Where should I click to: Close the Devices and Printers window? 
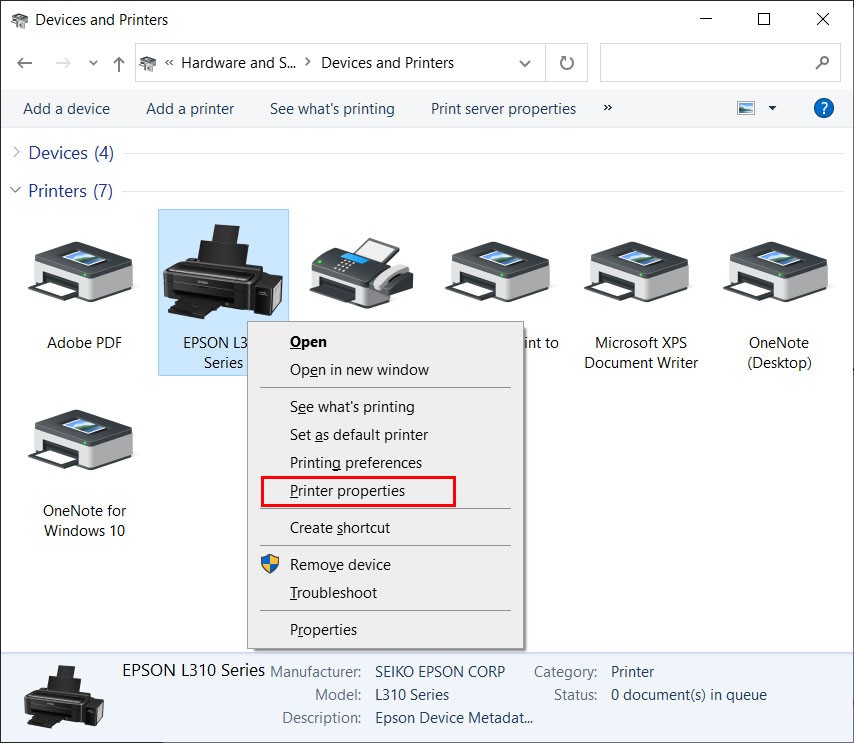[822, 20]
